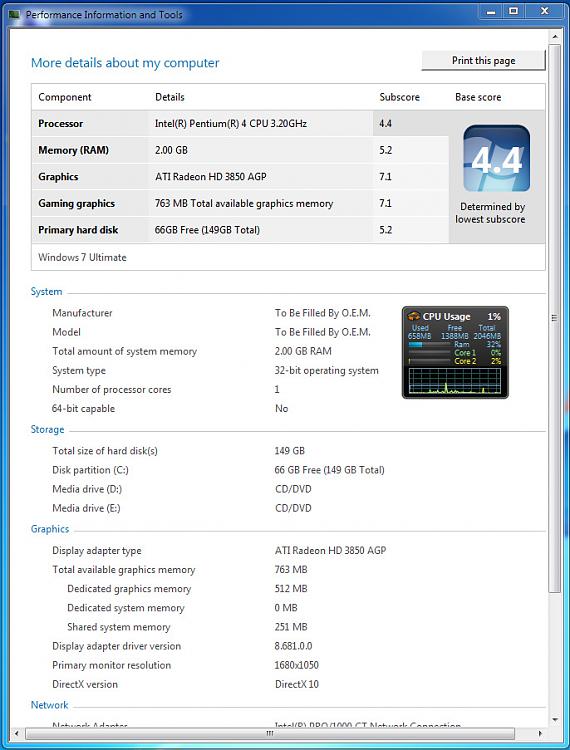Select the Gaming graphics row label

tap(77, 203)
